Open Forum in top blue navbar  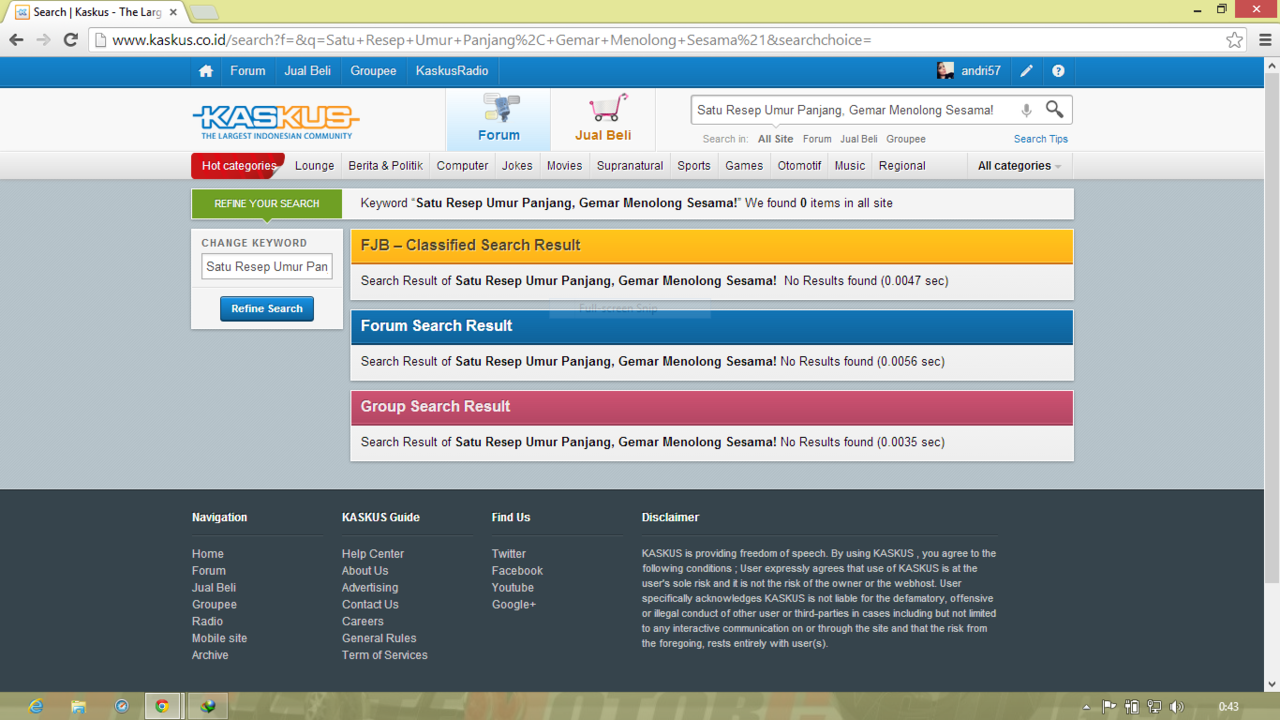tap(248, 71)
